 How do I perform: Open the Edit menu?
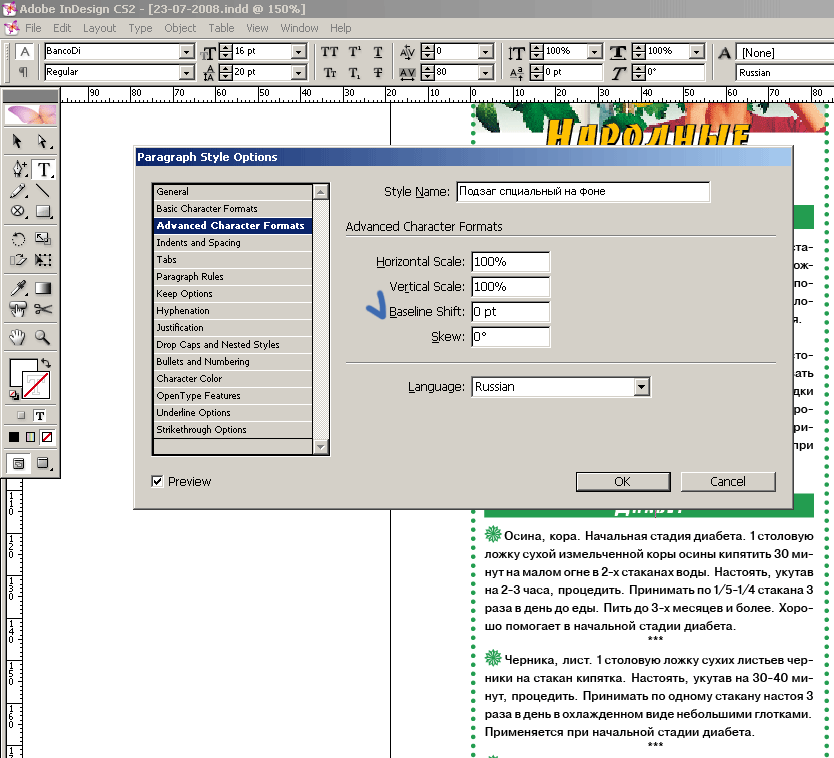[62, 28]
